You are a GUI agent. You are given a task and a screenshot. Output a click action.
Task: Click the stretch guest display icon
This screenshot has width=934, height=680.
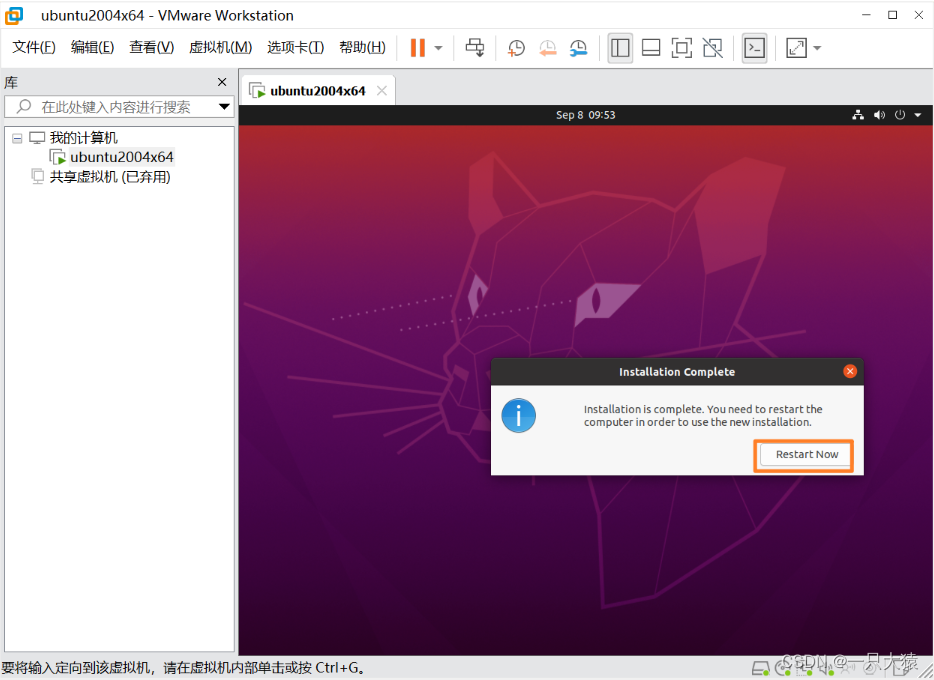click(796, 48)
